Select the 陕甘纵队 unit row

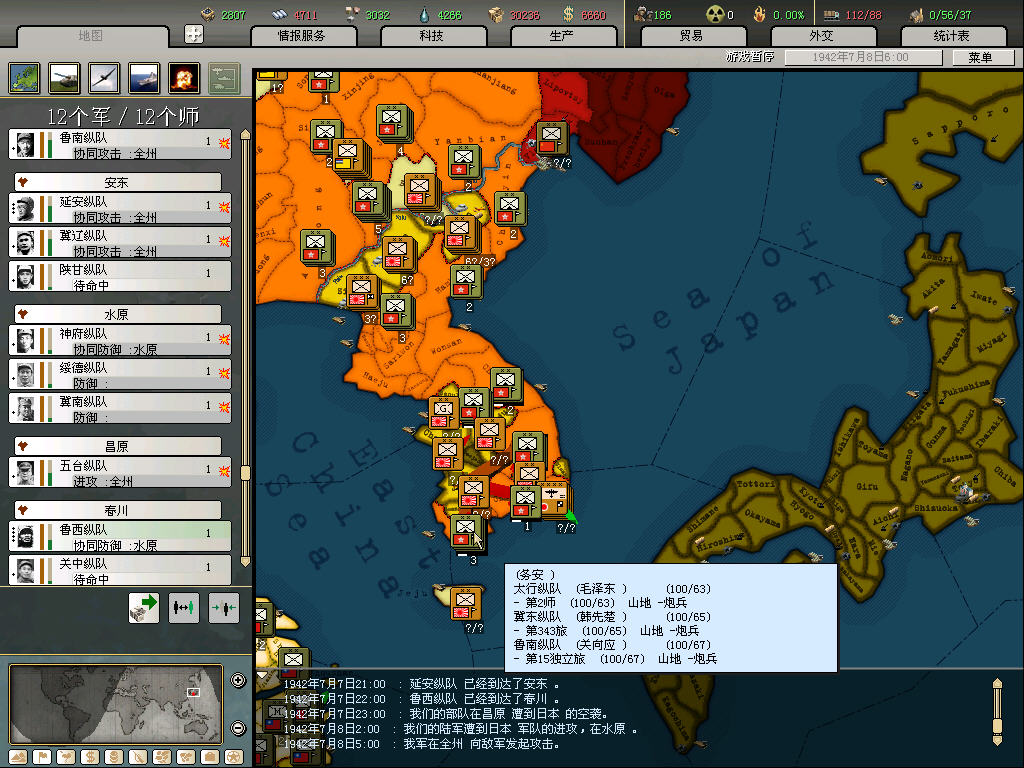tap(120, 276)
